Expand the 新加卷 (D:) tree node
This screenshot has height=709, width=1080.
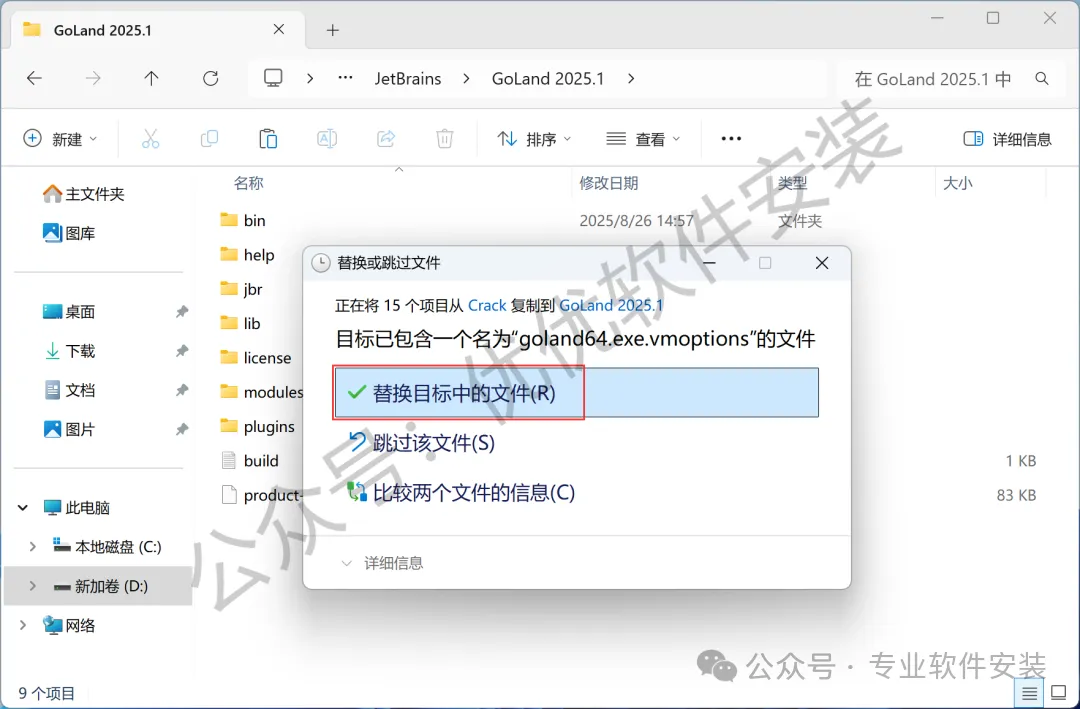click(32, 586)
